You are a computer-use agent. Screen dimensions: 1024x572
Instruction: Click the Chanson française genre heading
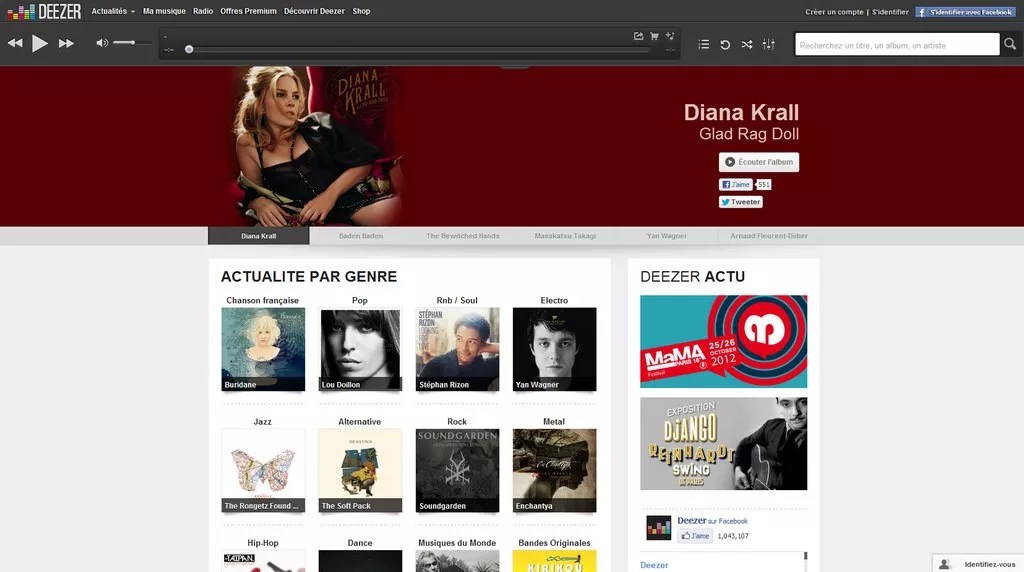[x=263, y=300]
